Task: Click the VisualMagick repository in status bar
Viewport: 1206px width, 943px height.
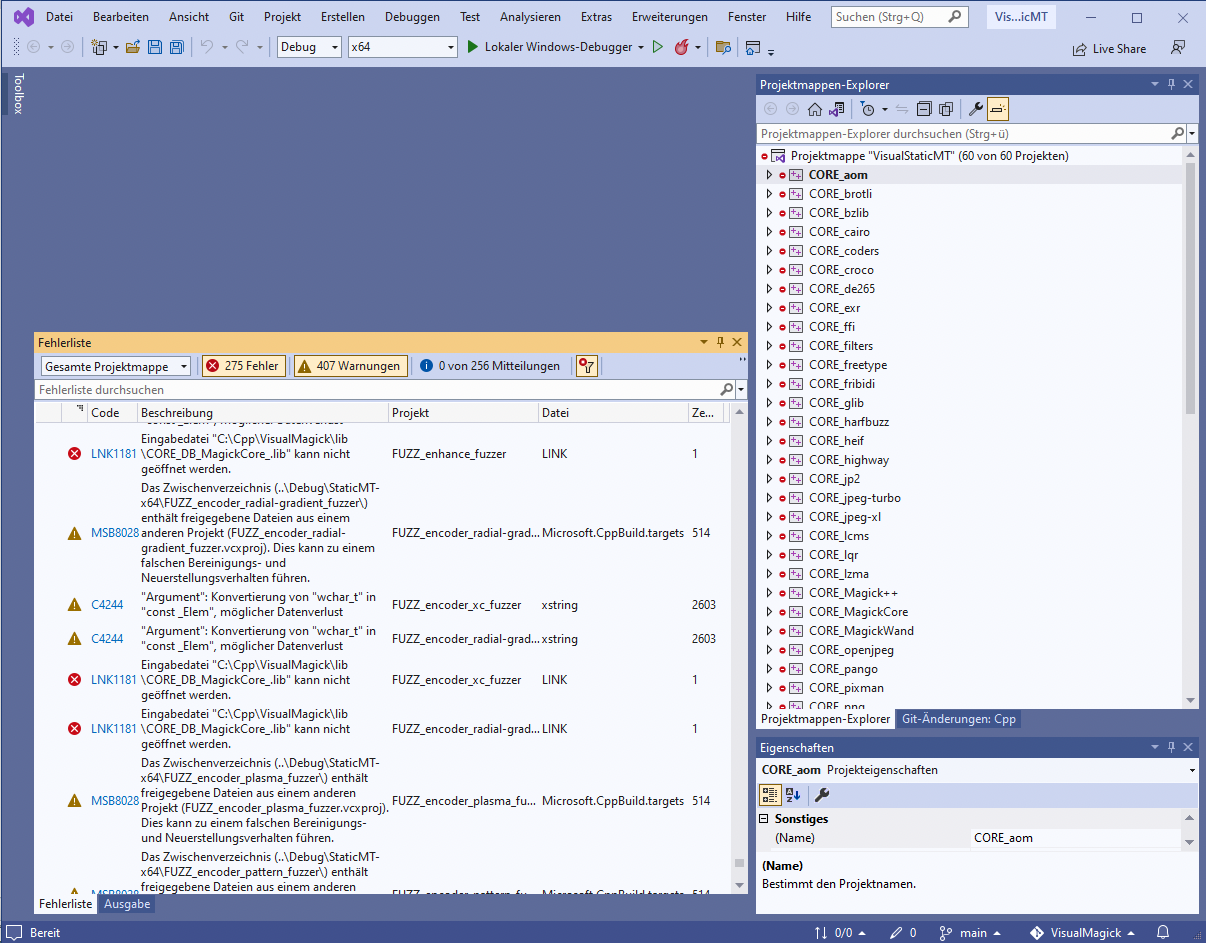Action: point(1083,932)
